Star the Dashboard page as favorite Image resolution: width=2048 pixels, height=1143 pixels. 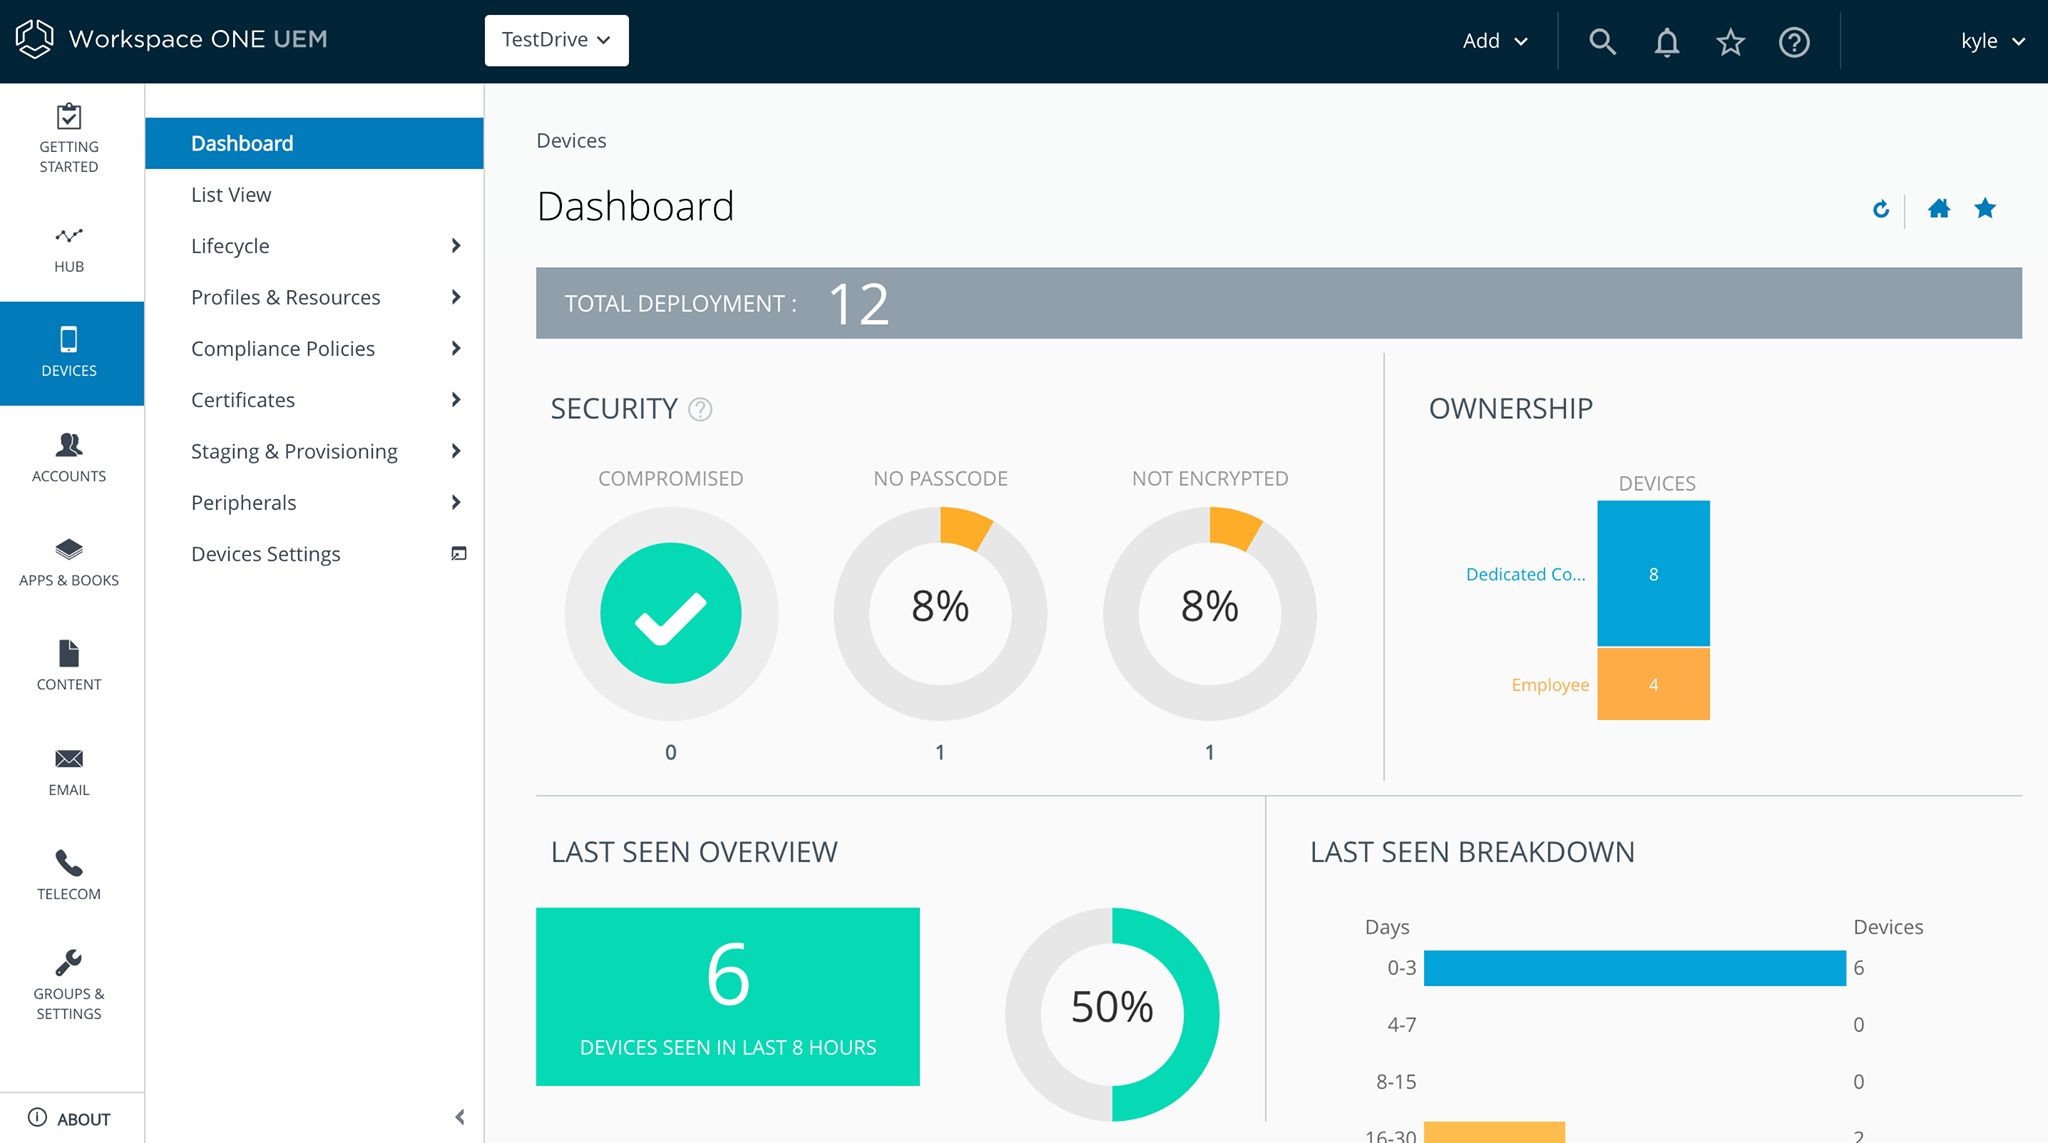tap(1984, 209)
